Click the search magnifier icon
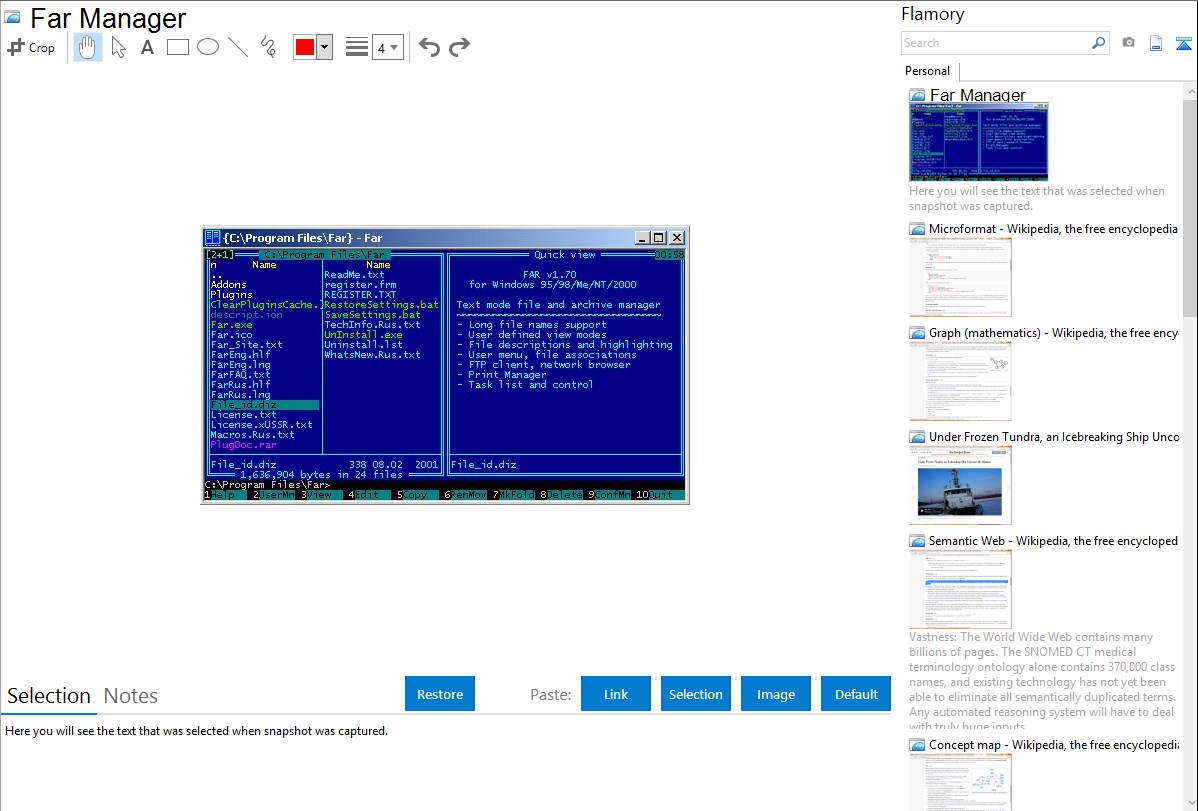This screenshot has height=811, width=1198. pyautogui.click(x=1099, y=43)
